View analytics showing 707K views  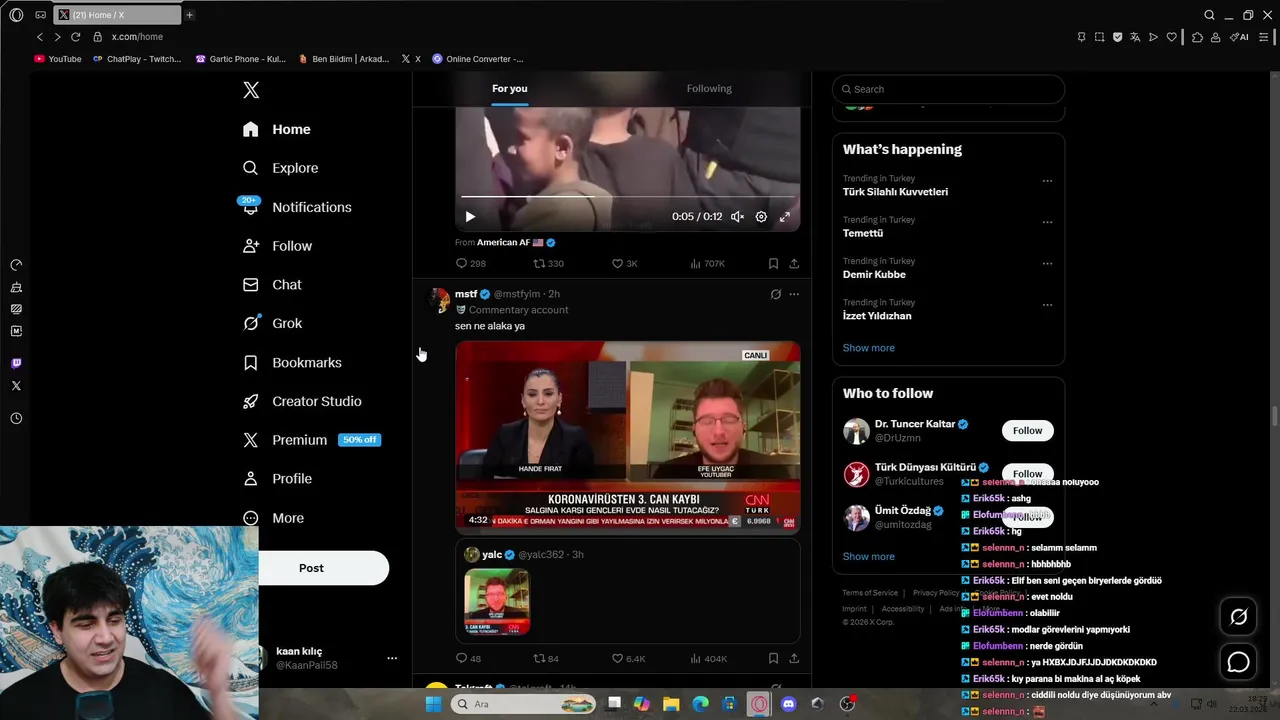click(x=707, y=264)
